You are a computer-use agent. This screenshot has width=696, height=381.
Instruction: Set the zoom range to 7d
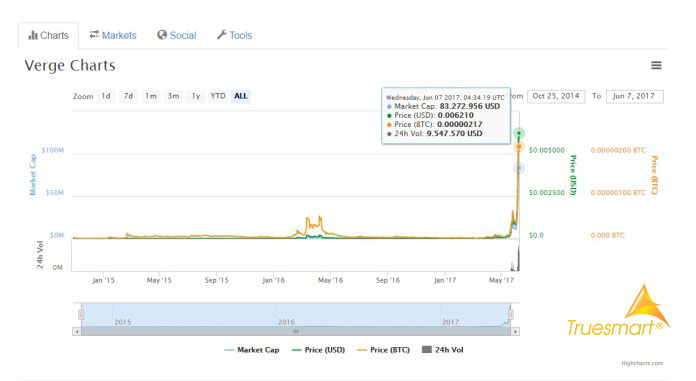pyautogui.click(x=128, y=96)
